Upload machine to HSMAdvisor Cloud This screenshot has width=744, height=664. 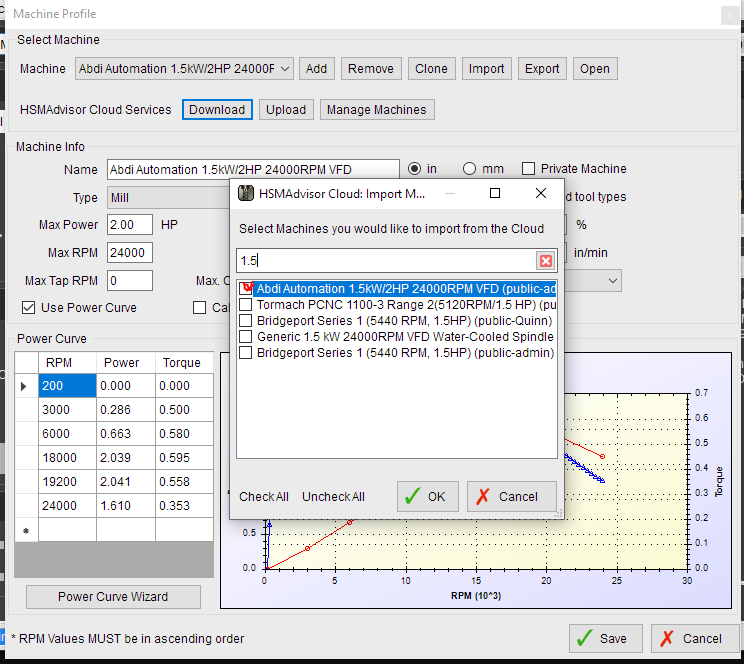click(x=286, y=110)
